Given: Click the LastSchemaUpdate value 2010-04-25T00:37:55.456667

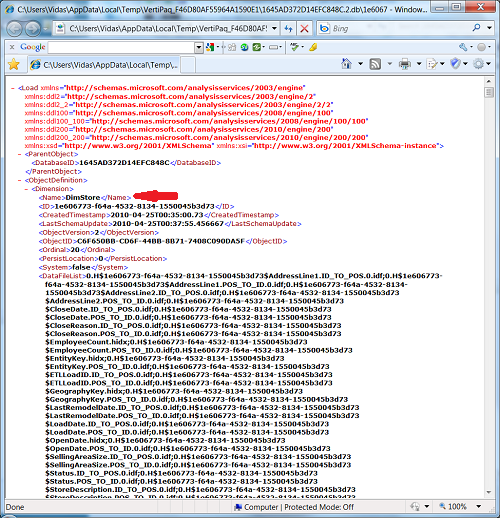Looking at the screenshot, I should [168, 224].
